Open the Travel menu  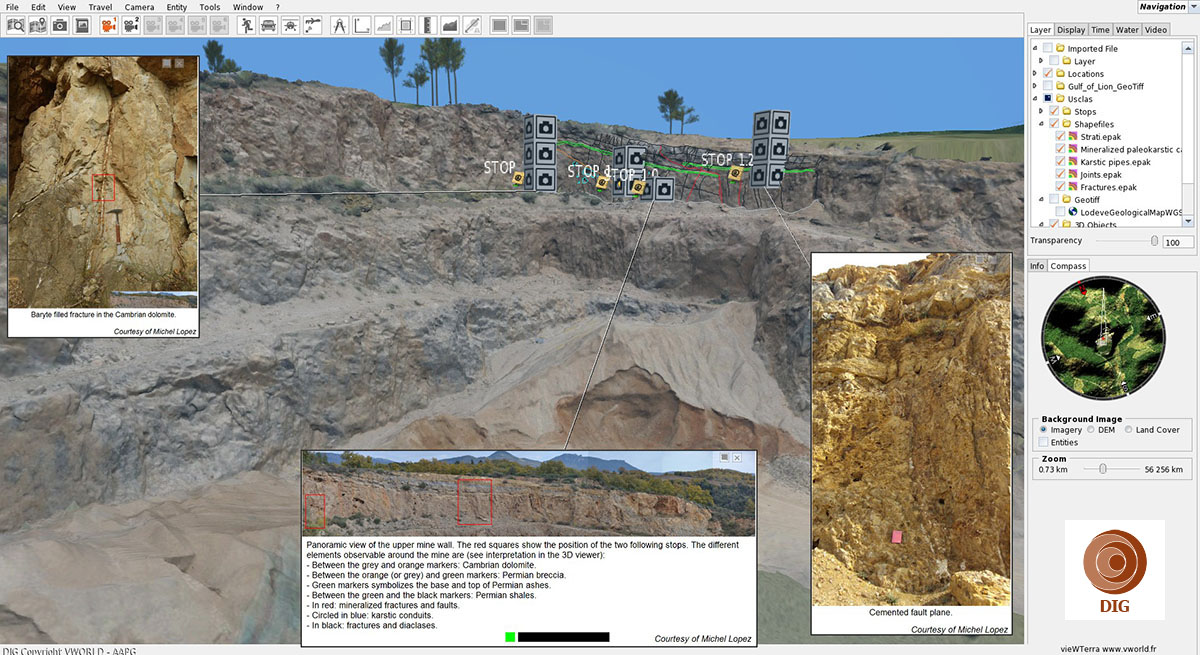(100, 7)
